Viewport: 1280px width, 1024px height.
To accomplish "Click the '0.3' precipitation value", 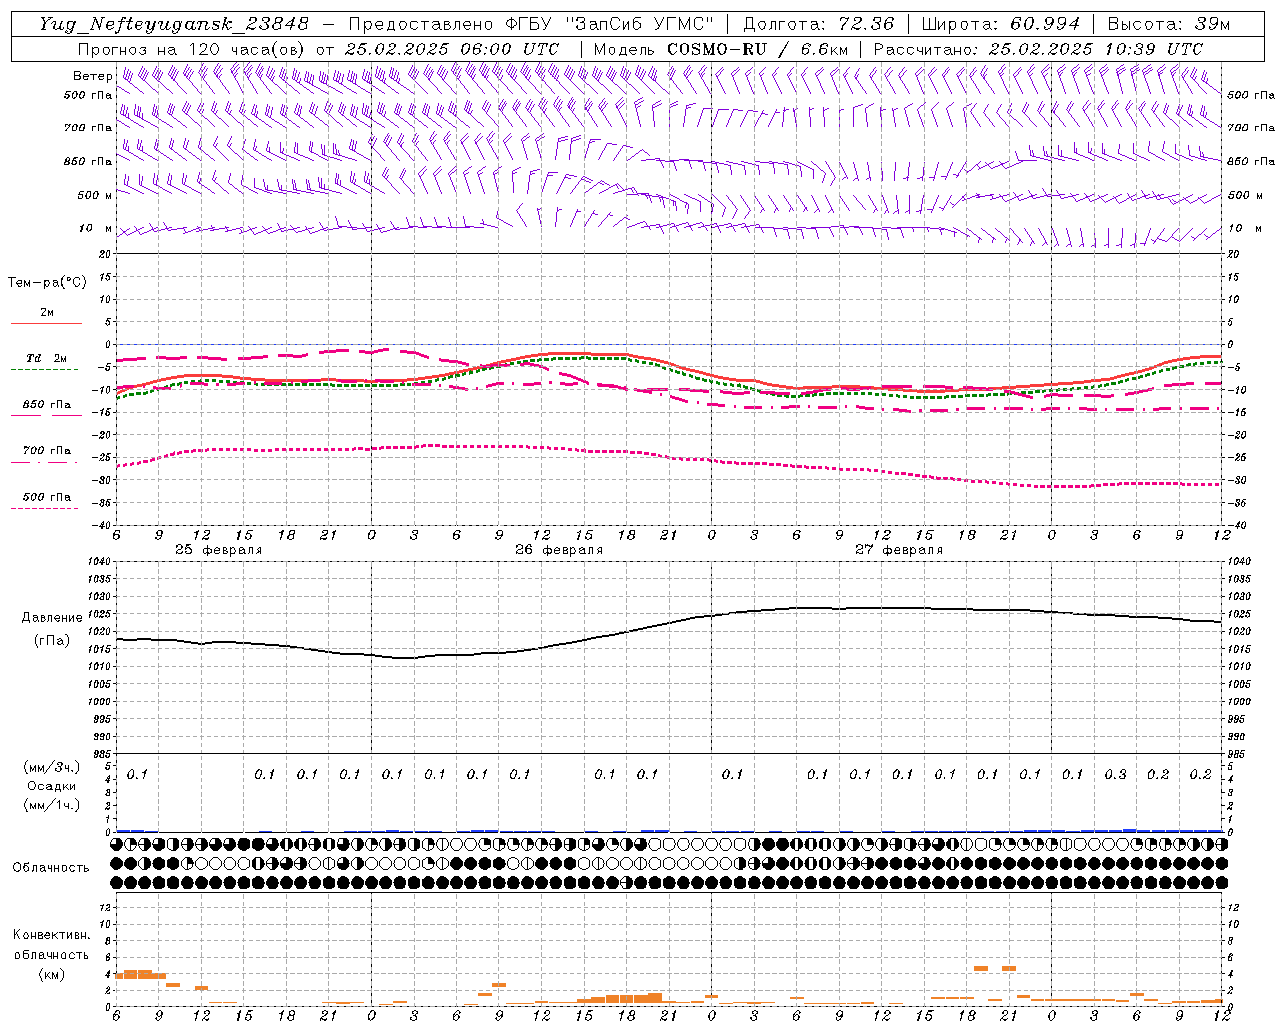I will (1115, 774).
